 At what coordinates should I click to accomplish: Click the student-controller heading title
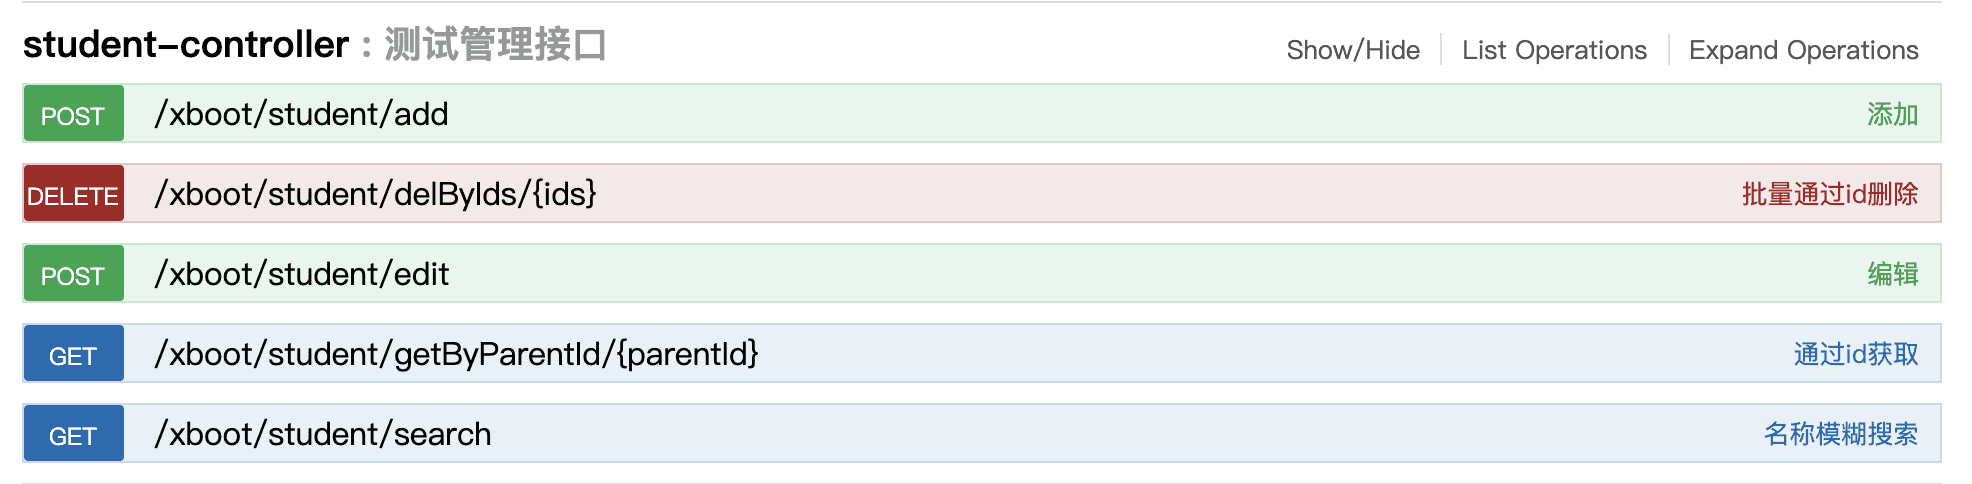pos(186,45)
